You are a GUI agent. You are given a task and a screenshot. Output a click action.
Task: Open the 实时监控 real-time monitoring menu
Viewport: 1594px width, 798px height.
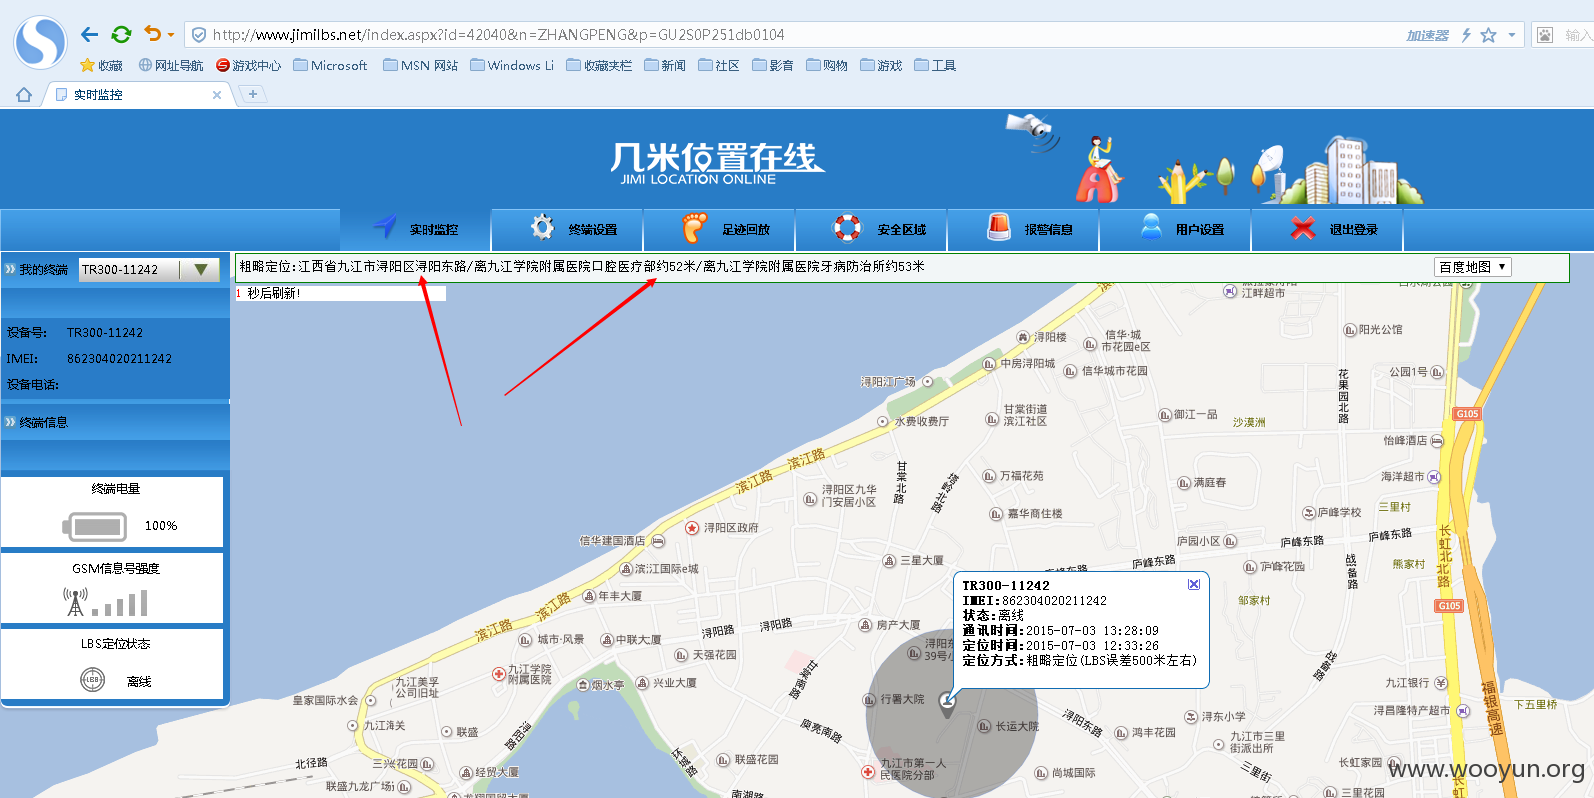tap(415, 229)
